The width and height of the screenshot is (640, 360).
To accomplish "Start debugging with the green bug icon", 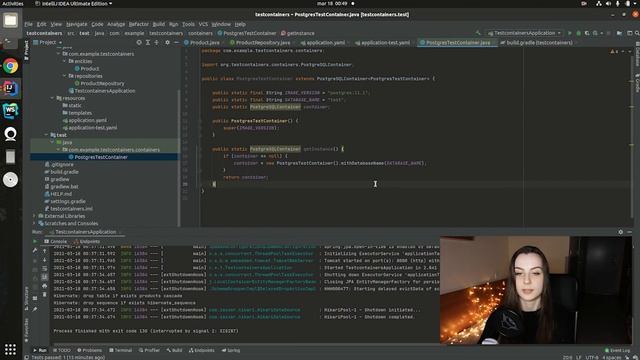I will [578, 33].
